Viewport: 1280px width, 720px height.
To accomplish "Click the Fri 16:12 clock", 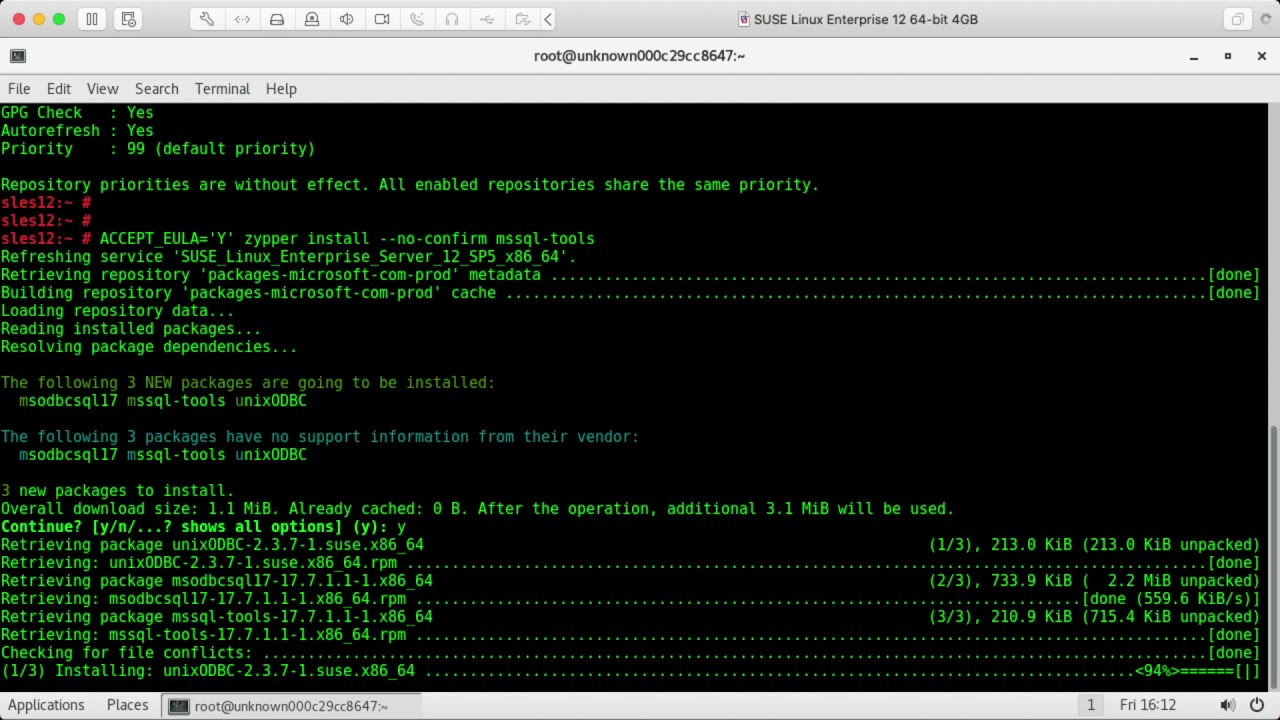I will tap(1148, 705).
